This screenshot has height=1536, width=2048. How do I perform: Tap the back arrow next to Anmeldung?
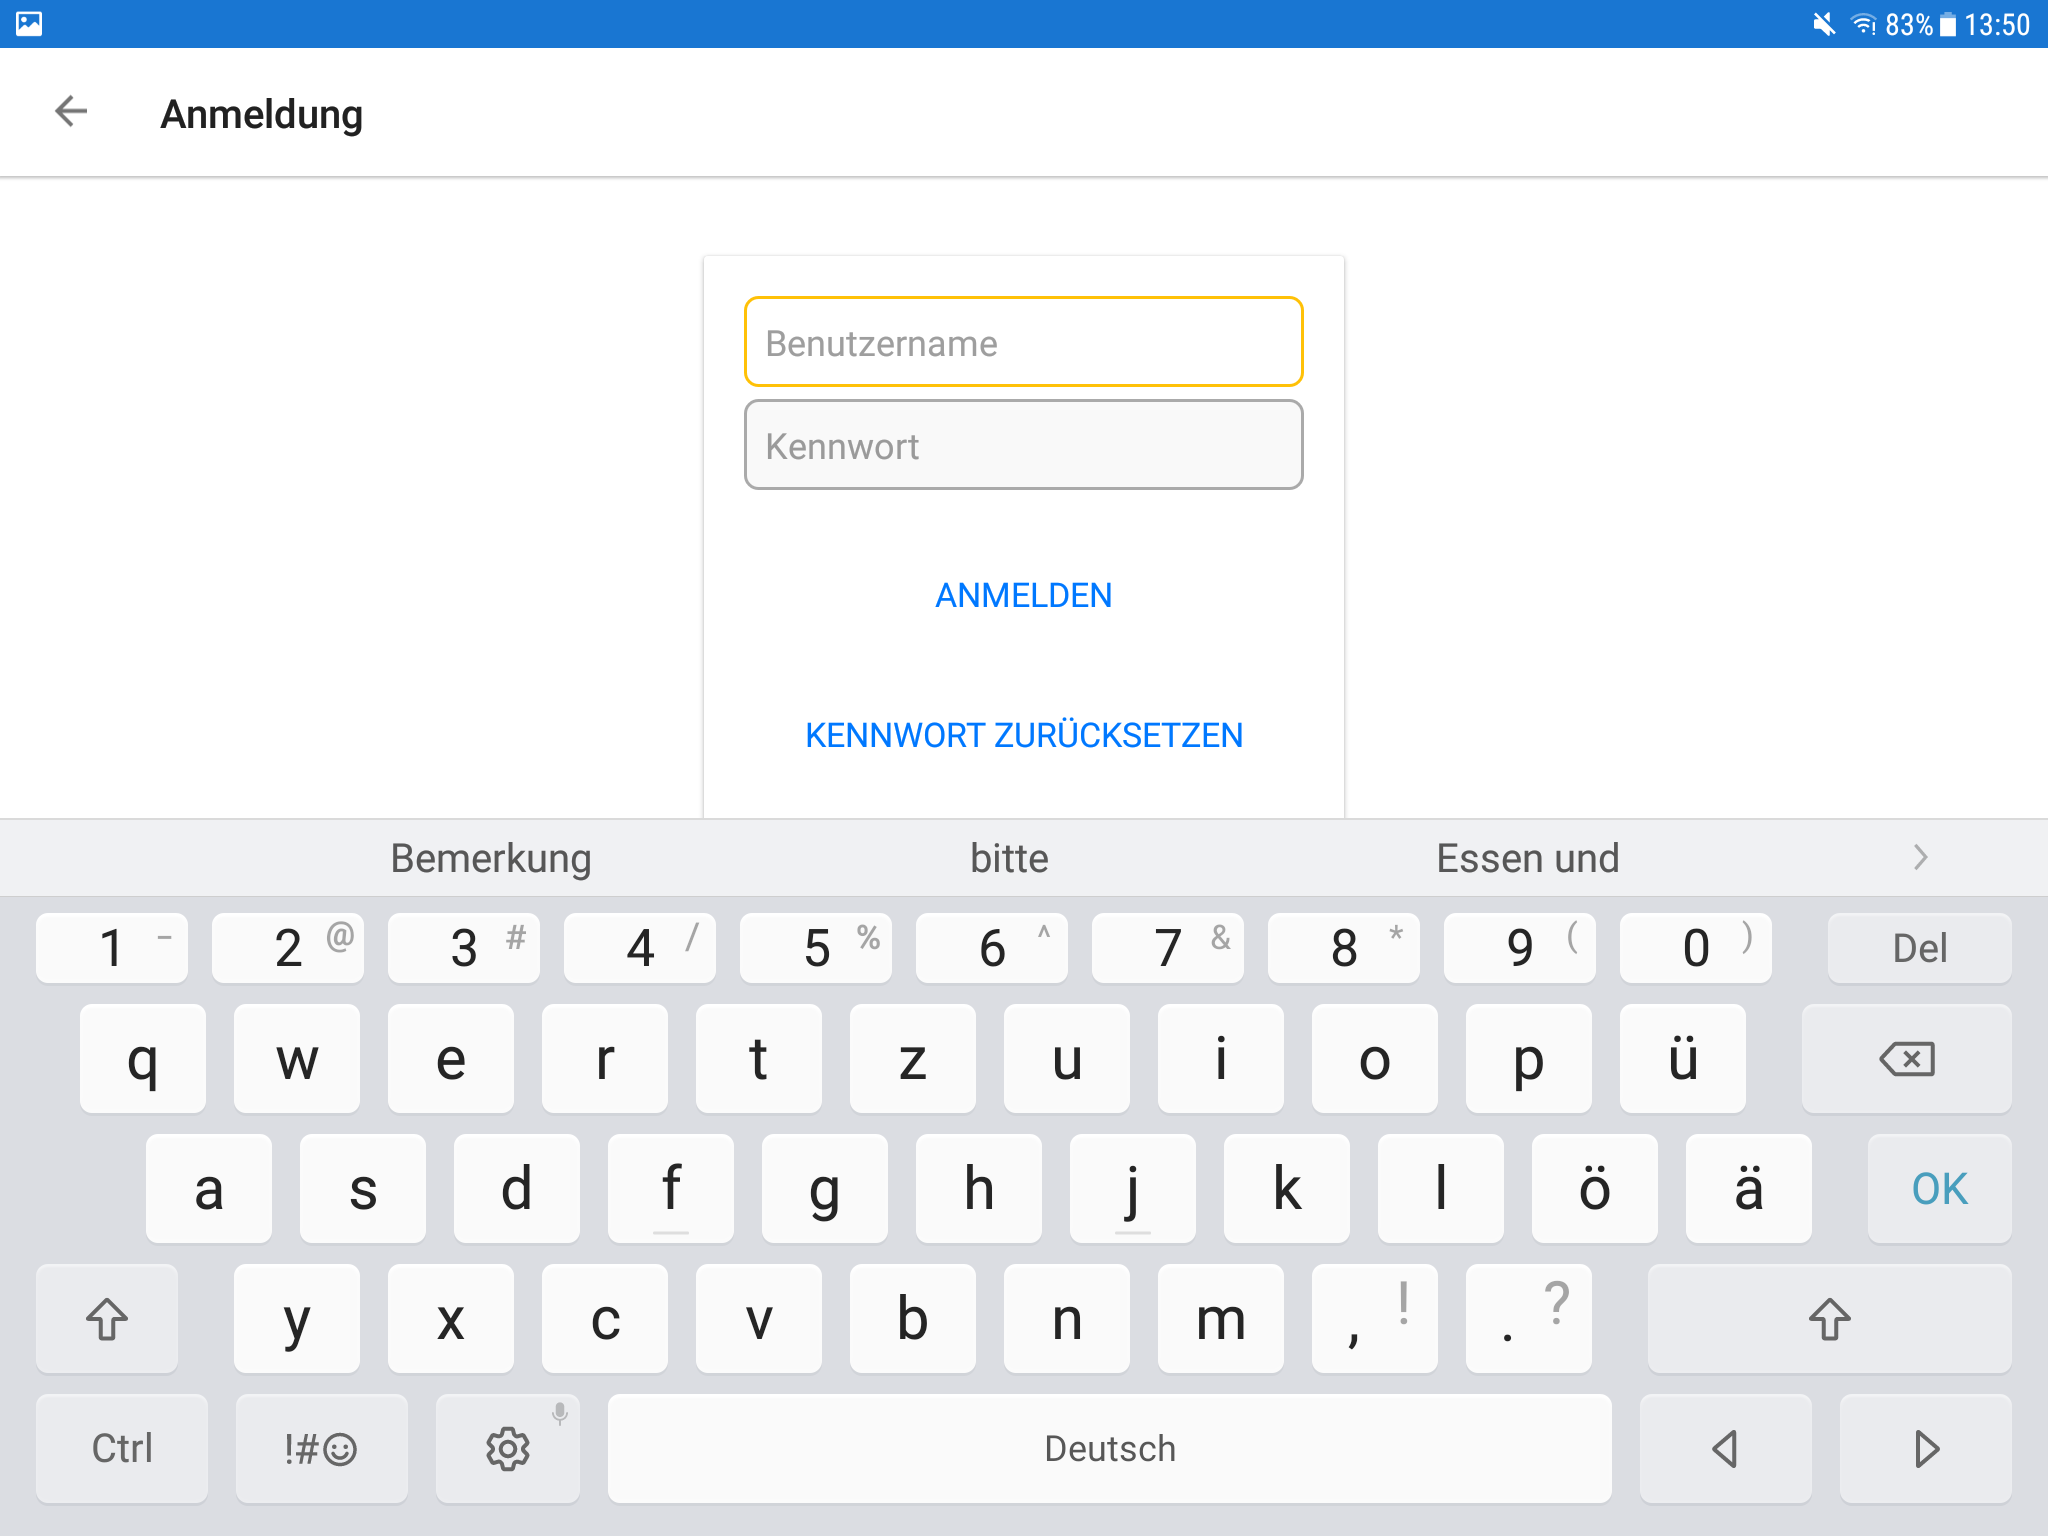pos(71,112)
